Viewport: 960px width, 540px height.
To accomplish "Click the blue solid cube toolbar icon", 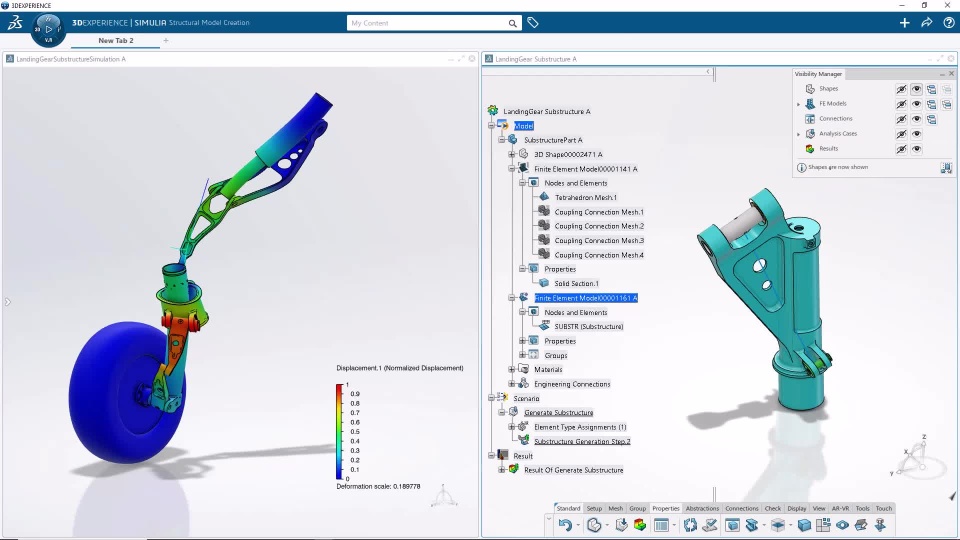I will click(x=804, y=525).
